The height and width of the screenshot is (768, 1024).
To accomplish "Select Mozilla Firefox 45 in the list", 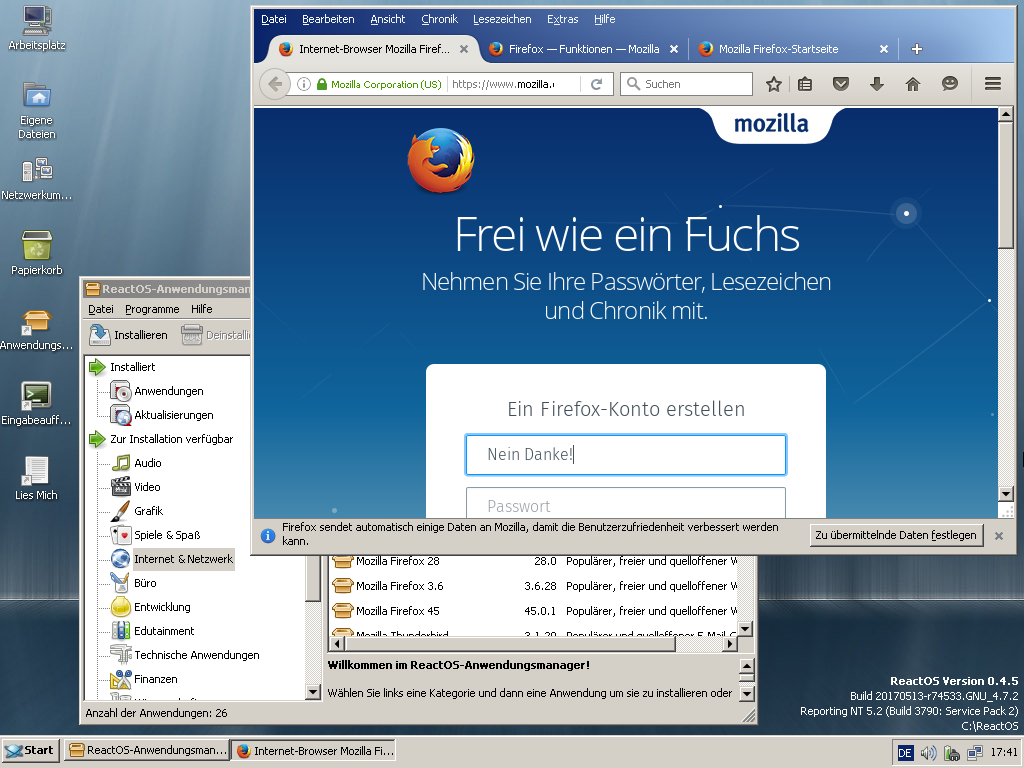I will coord(397,611).
